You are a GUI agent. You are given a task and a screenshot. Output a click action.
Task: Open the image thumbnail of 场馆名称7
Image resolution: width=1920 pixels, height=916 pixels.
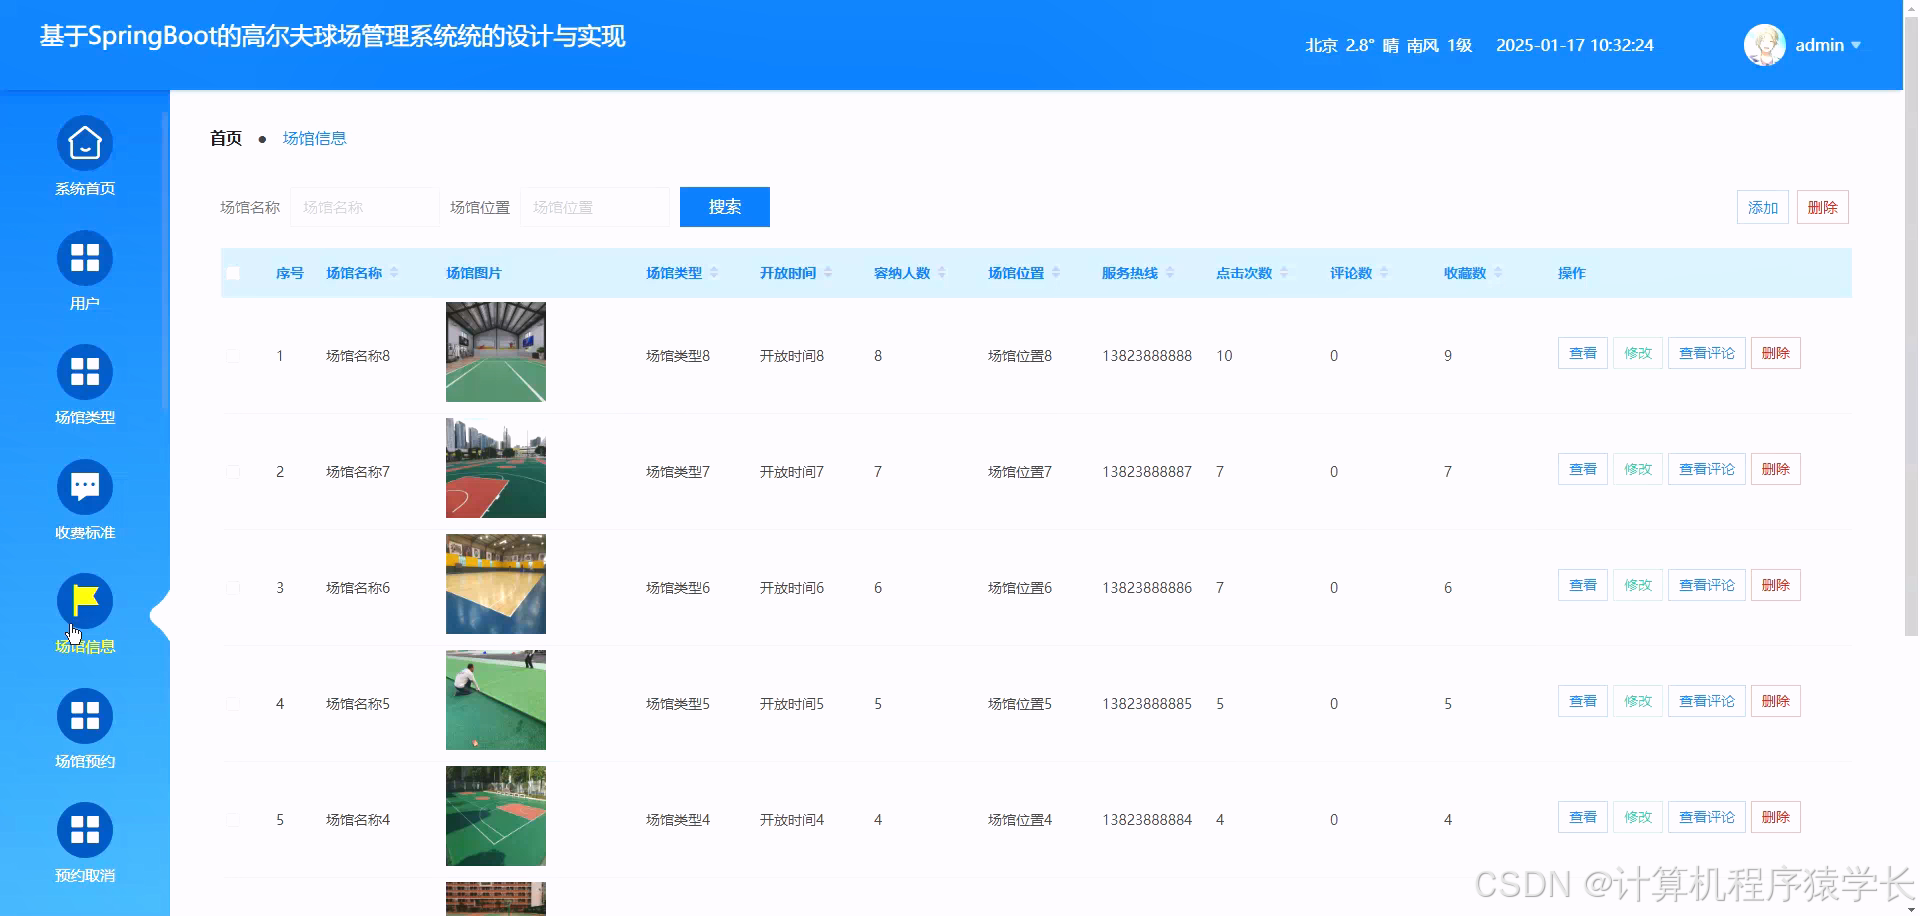tap(495, 467)
